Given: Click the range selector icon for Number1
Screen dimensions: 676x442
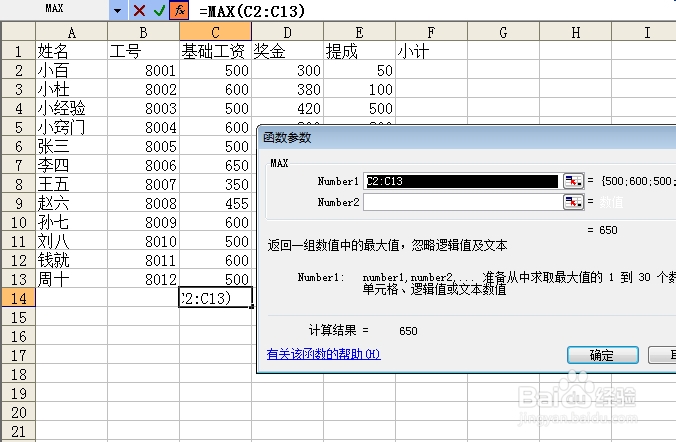Looking at the screenshot, I should click(573, 181).
